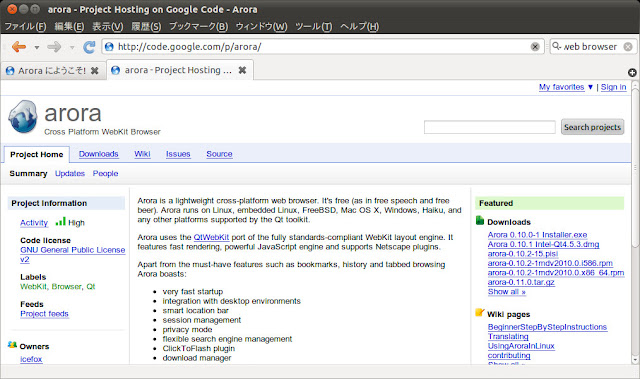Focus the project search input field
This screenshot has height=379, width=640.
pyautogui.click(x=489, y=127)
